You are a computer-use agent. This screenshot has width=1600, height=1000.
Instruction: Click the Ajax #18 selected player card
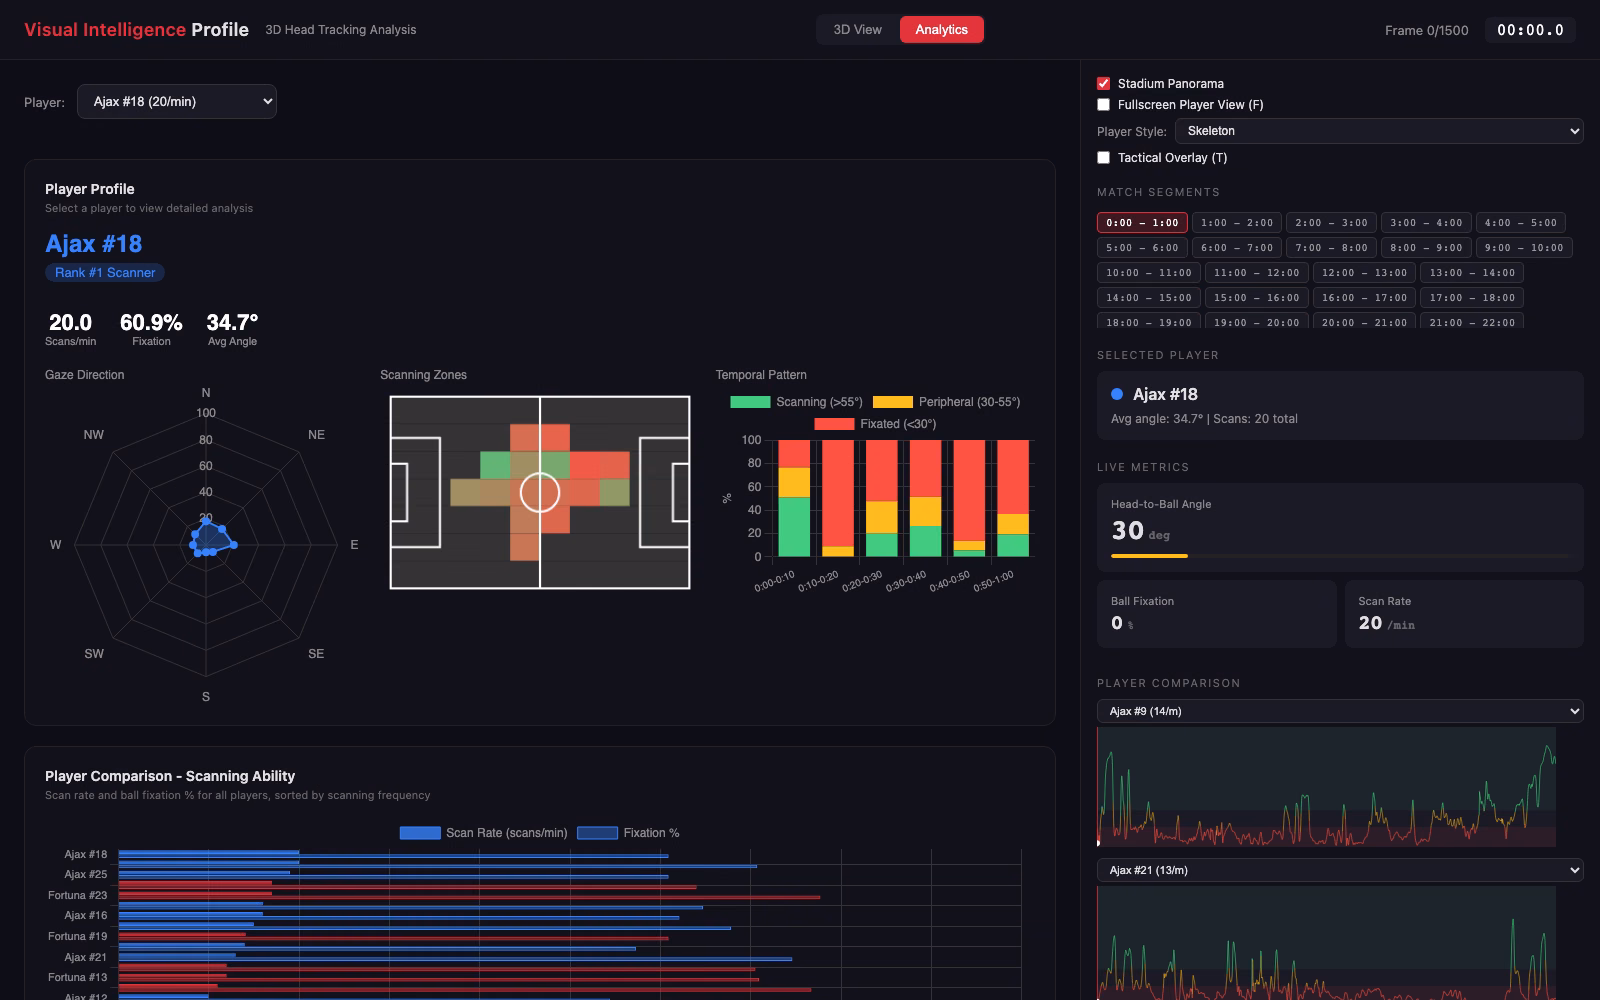pos(1340,405)
